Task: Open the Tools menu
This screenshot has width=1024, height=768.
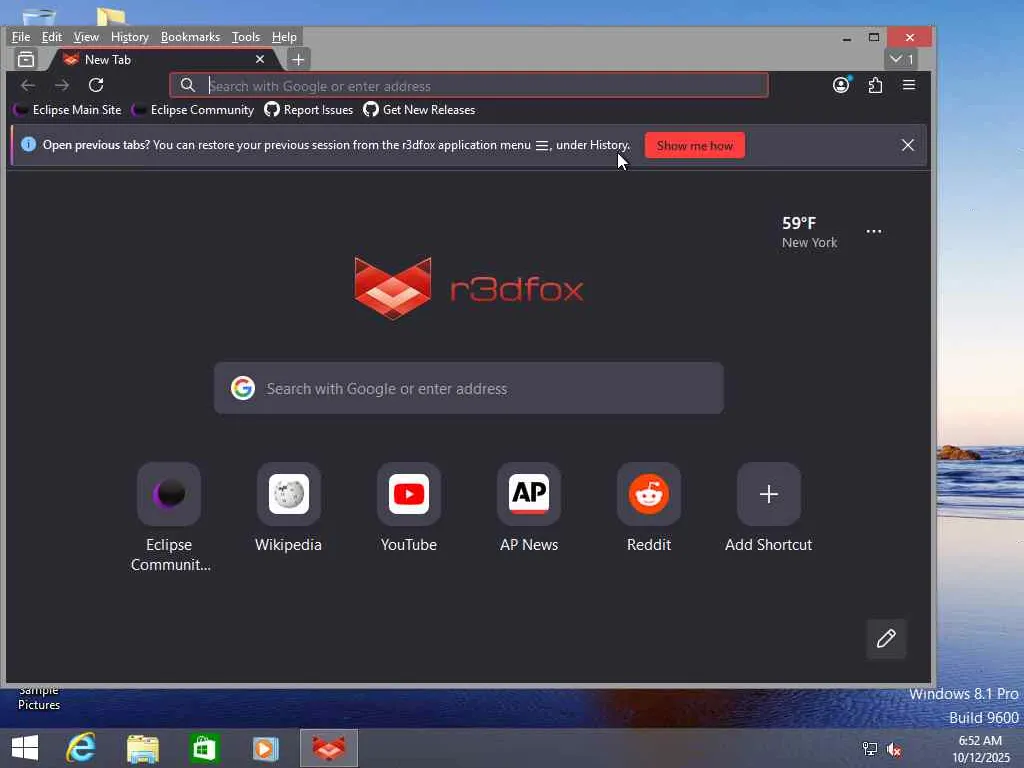Action: coord(246,37)
